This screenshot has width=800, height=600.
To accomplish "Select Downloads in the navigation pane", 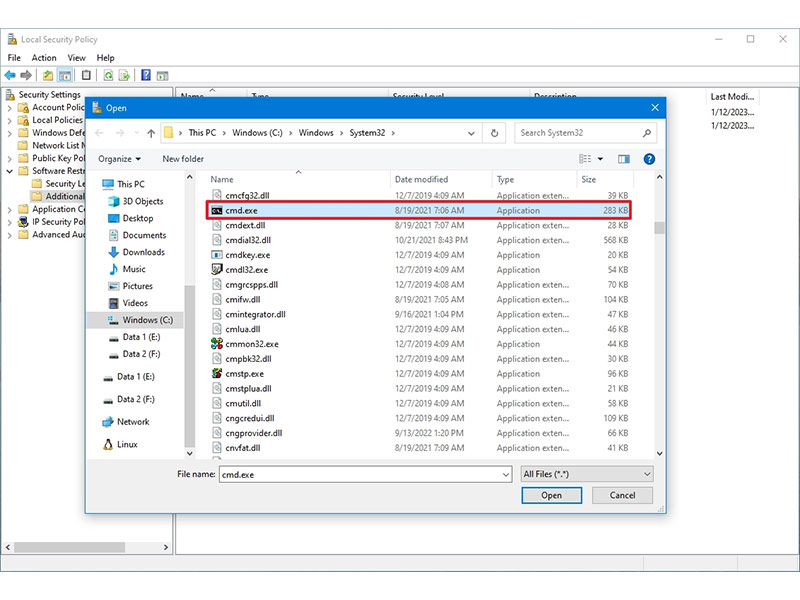I will (x=136, y=252).
